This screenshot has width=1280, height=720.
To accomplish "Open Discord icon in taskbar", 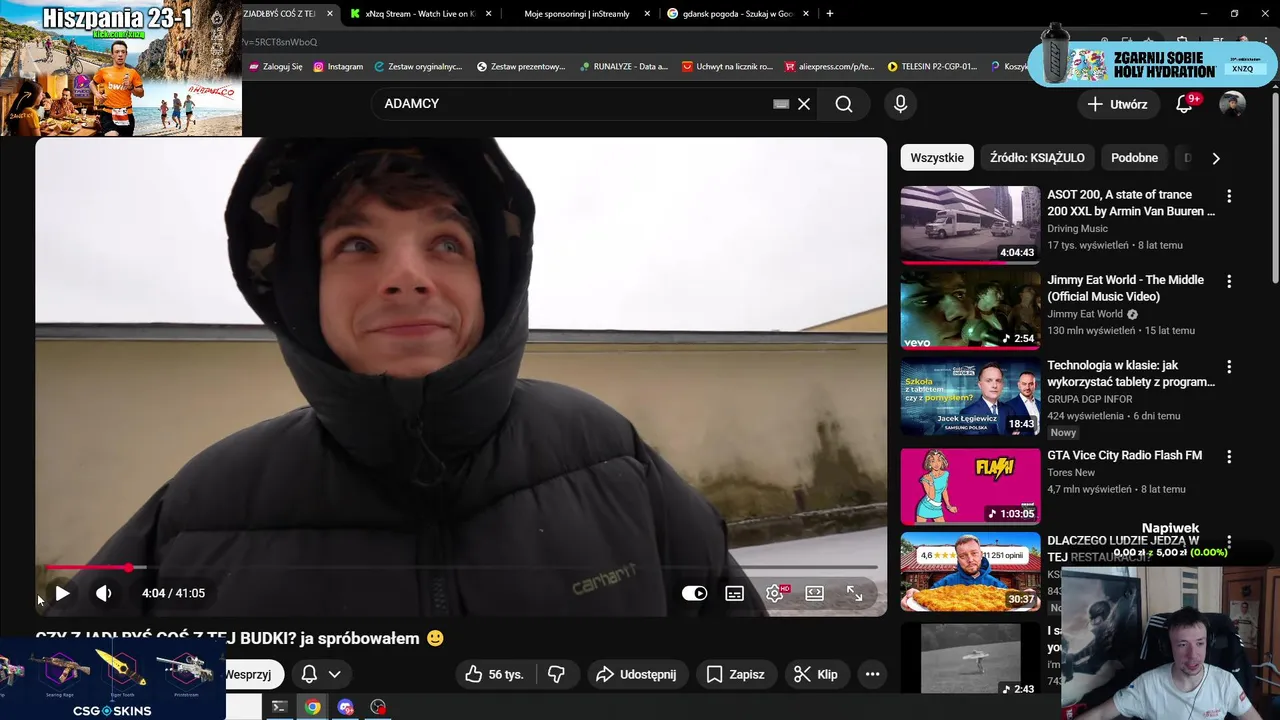I will tap(346, 707).
